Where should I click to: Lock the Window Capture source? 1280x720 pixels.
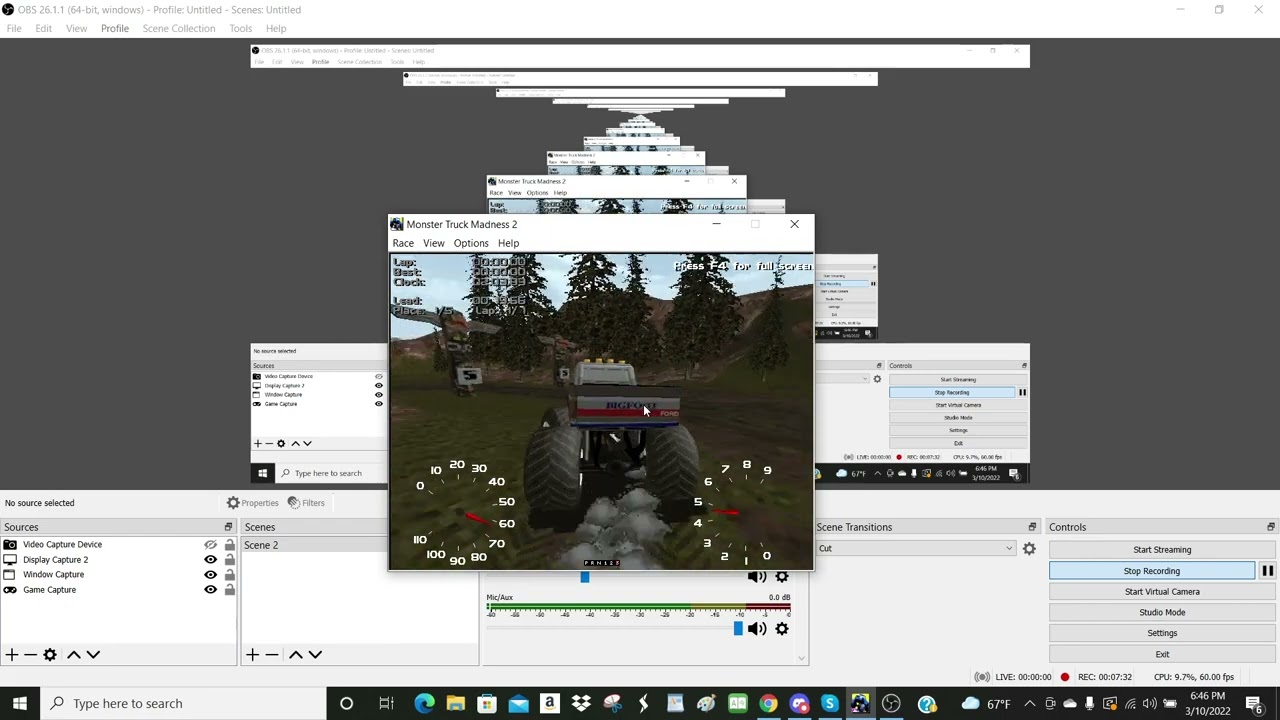229,575
